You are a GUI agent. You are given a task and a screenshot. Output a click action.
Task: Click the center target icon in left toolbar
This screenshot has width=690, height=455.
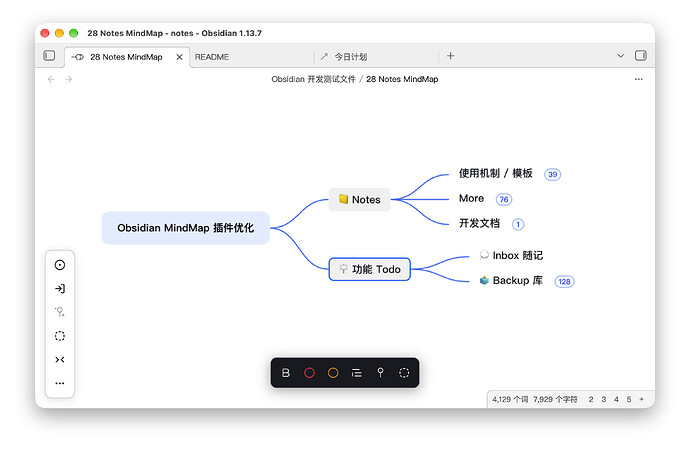click(x=60, y=265)
